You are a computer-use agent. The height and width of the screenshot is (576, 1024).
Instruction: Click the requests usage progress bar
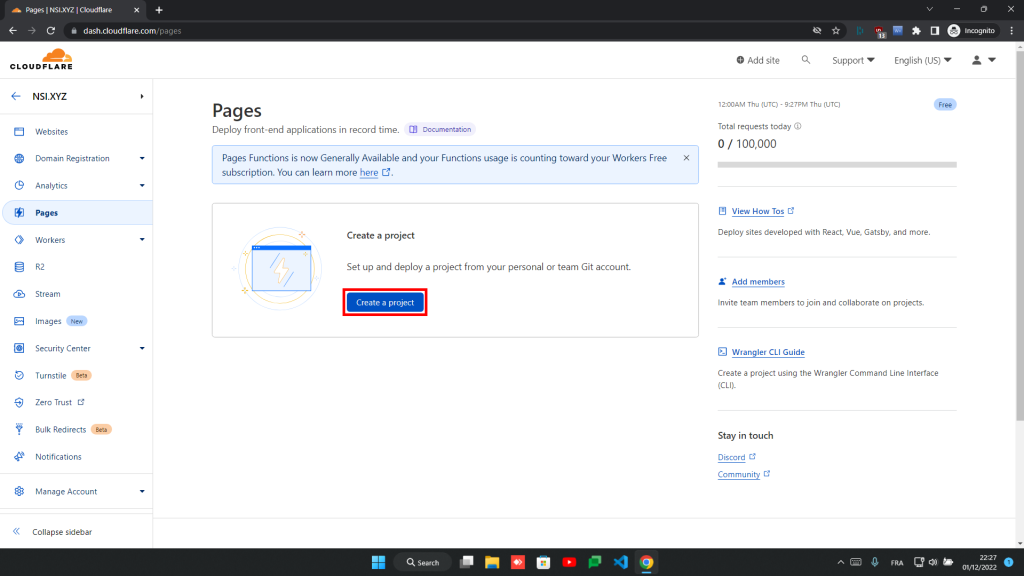tap(837, 165)
